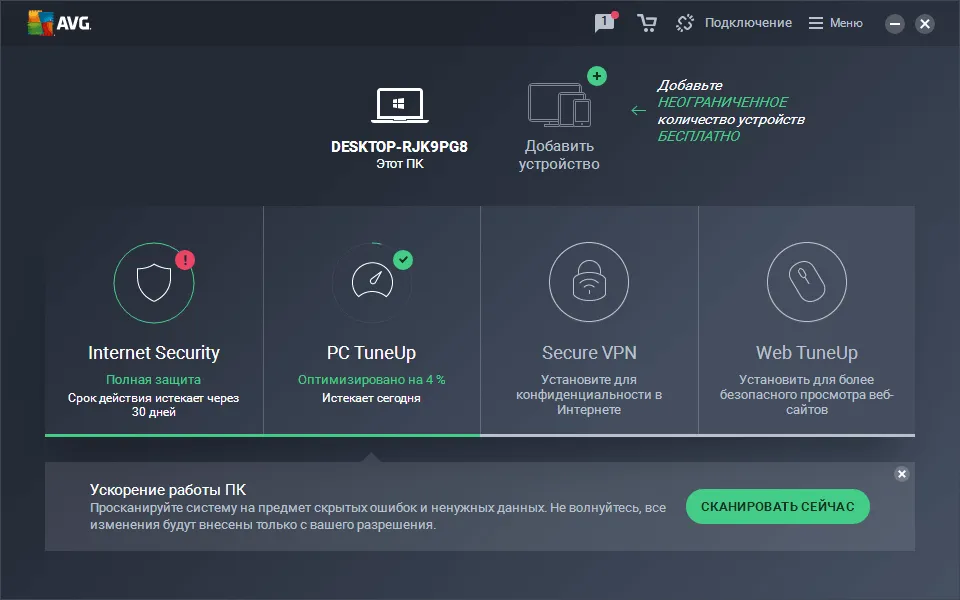Click the Secure VPN padlock icon
960x600 pixels.
point(589,282)
